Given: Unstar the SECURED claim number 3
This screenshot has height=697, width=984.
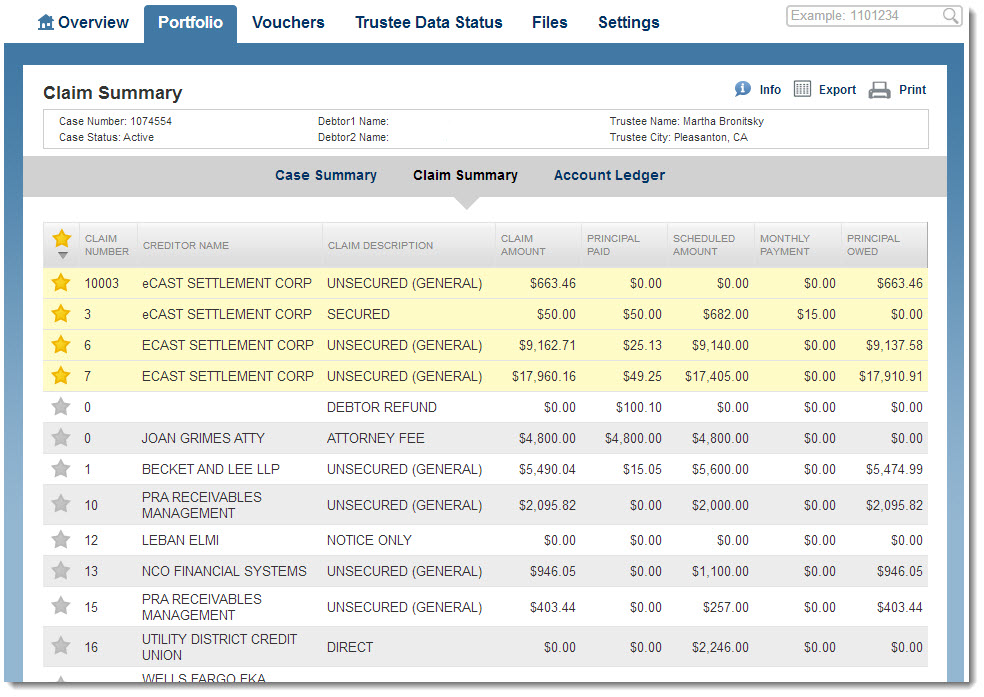Looking at the screenshot, I should tap(61, 314).
